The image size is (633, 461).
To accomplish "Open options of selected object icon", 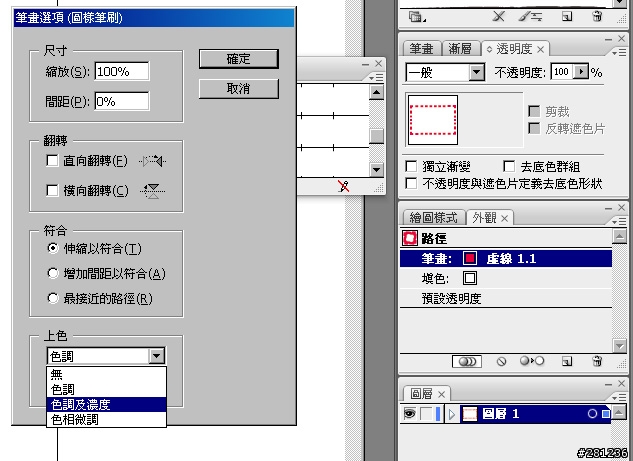I will pos(530,17).
